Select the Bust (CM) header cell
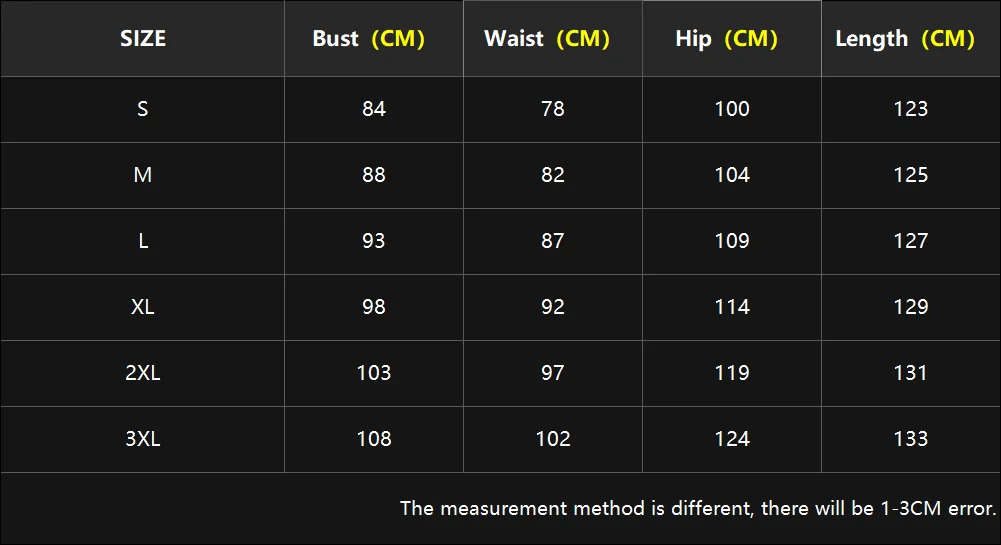The image size is (1001, 545). coord(368,39)
